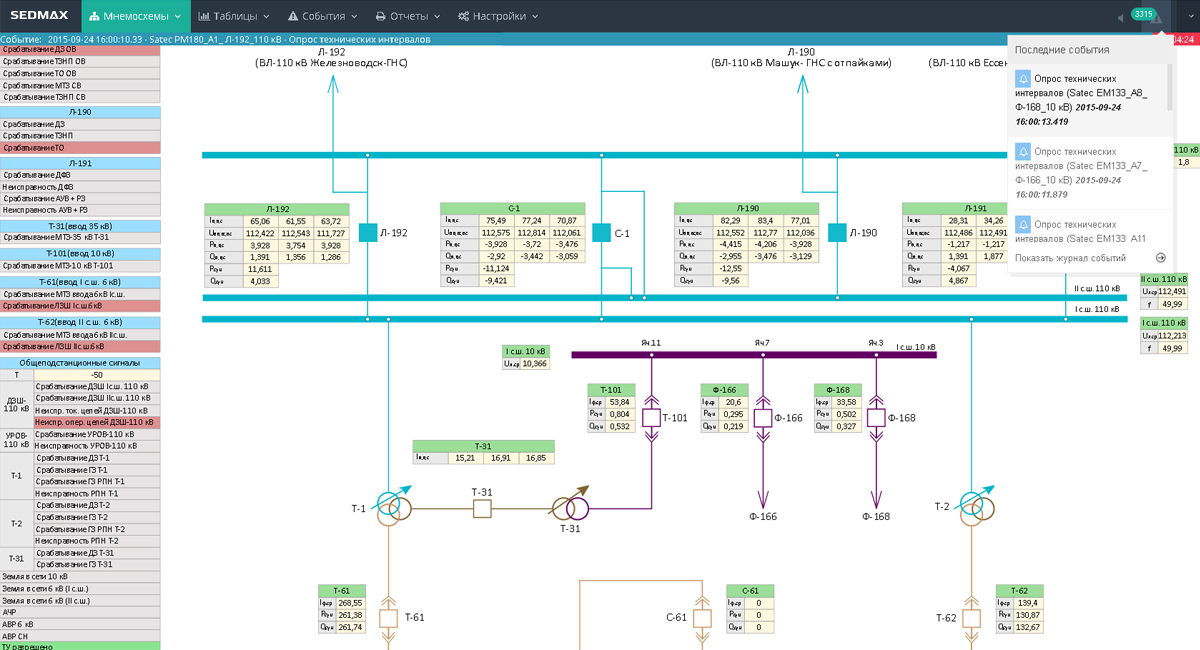The image size is (1200, 650).
Task: Click the alarm warning triangle icon
Action: click(x=1157, y=17)
